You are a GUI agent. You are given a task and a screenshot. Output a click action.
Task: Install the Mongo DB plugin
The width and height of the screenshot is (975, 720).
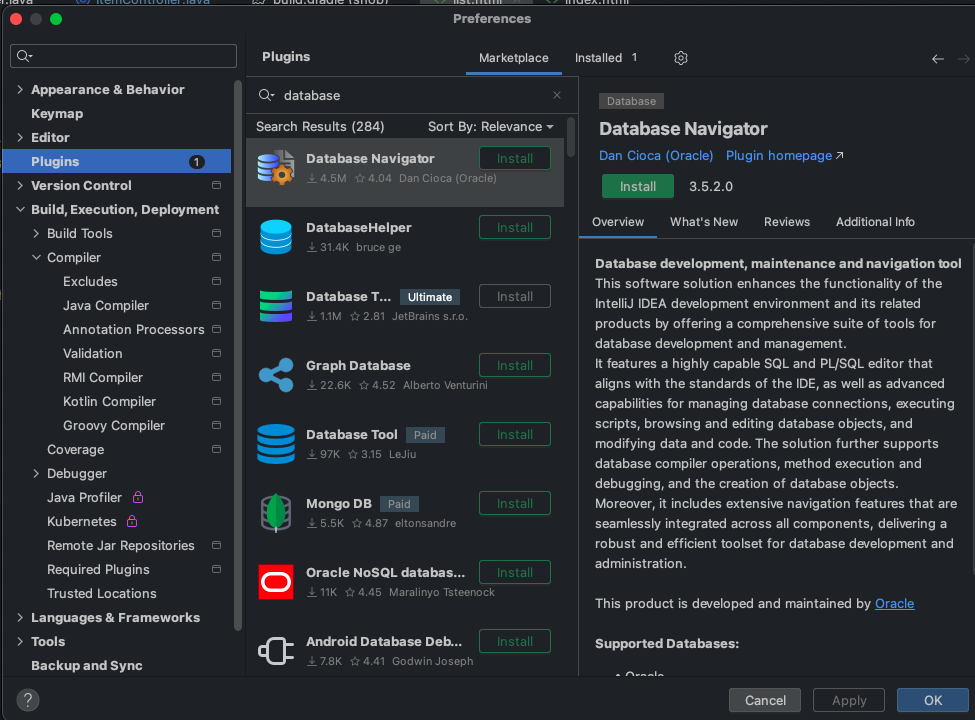click(515, 504)
